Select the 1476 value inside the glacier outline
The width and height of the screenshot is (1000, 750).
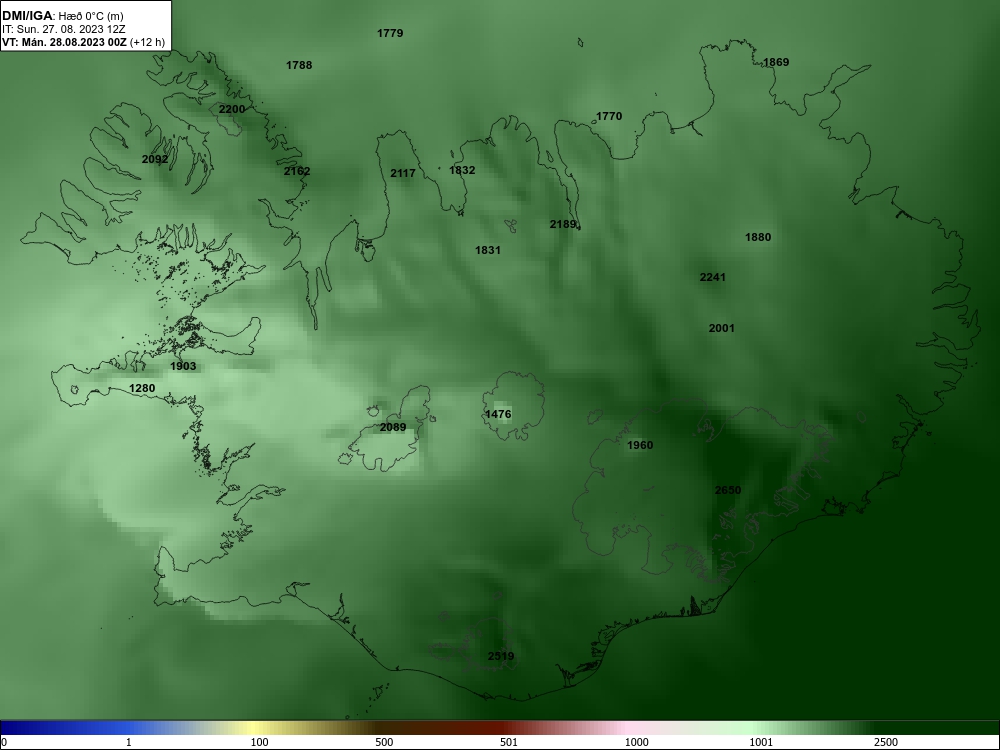click(498, 414)
